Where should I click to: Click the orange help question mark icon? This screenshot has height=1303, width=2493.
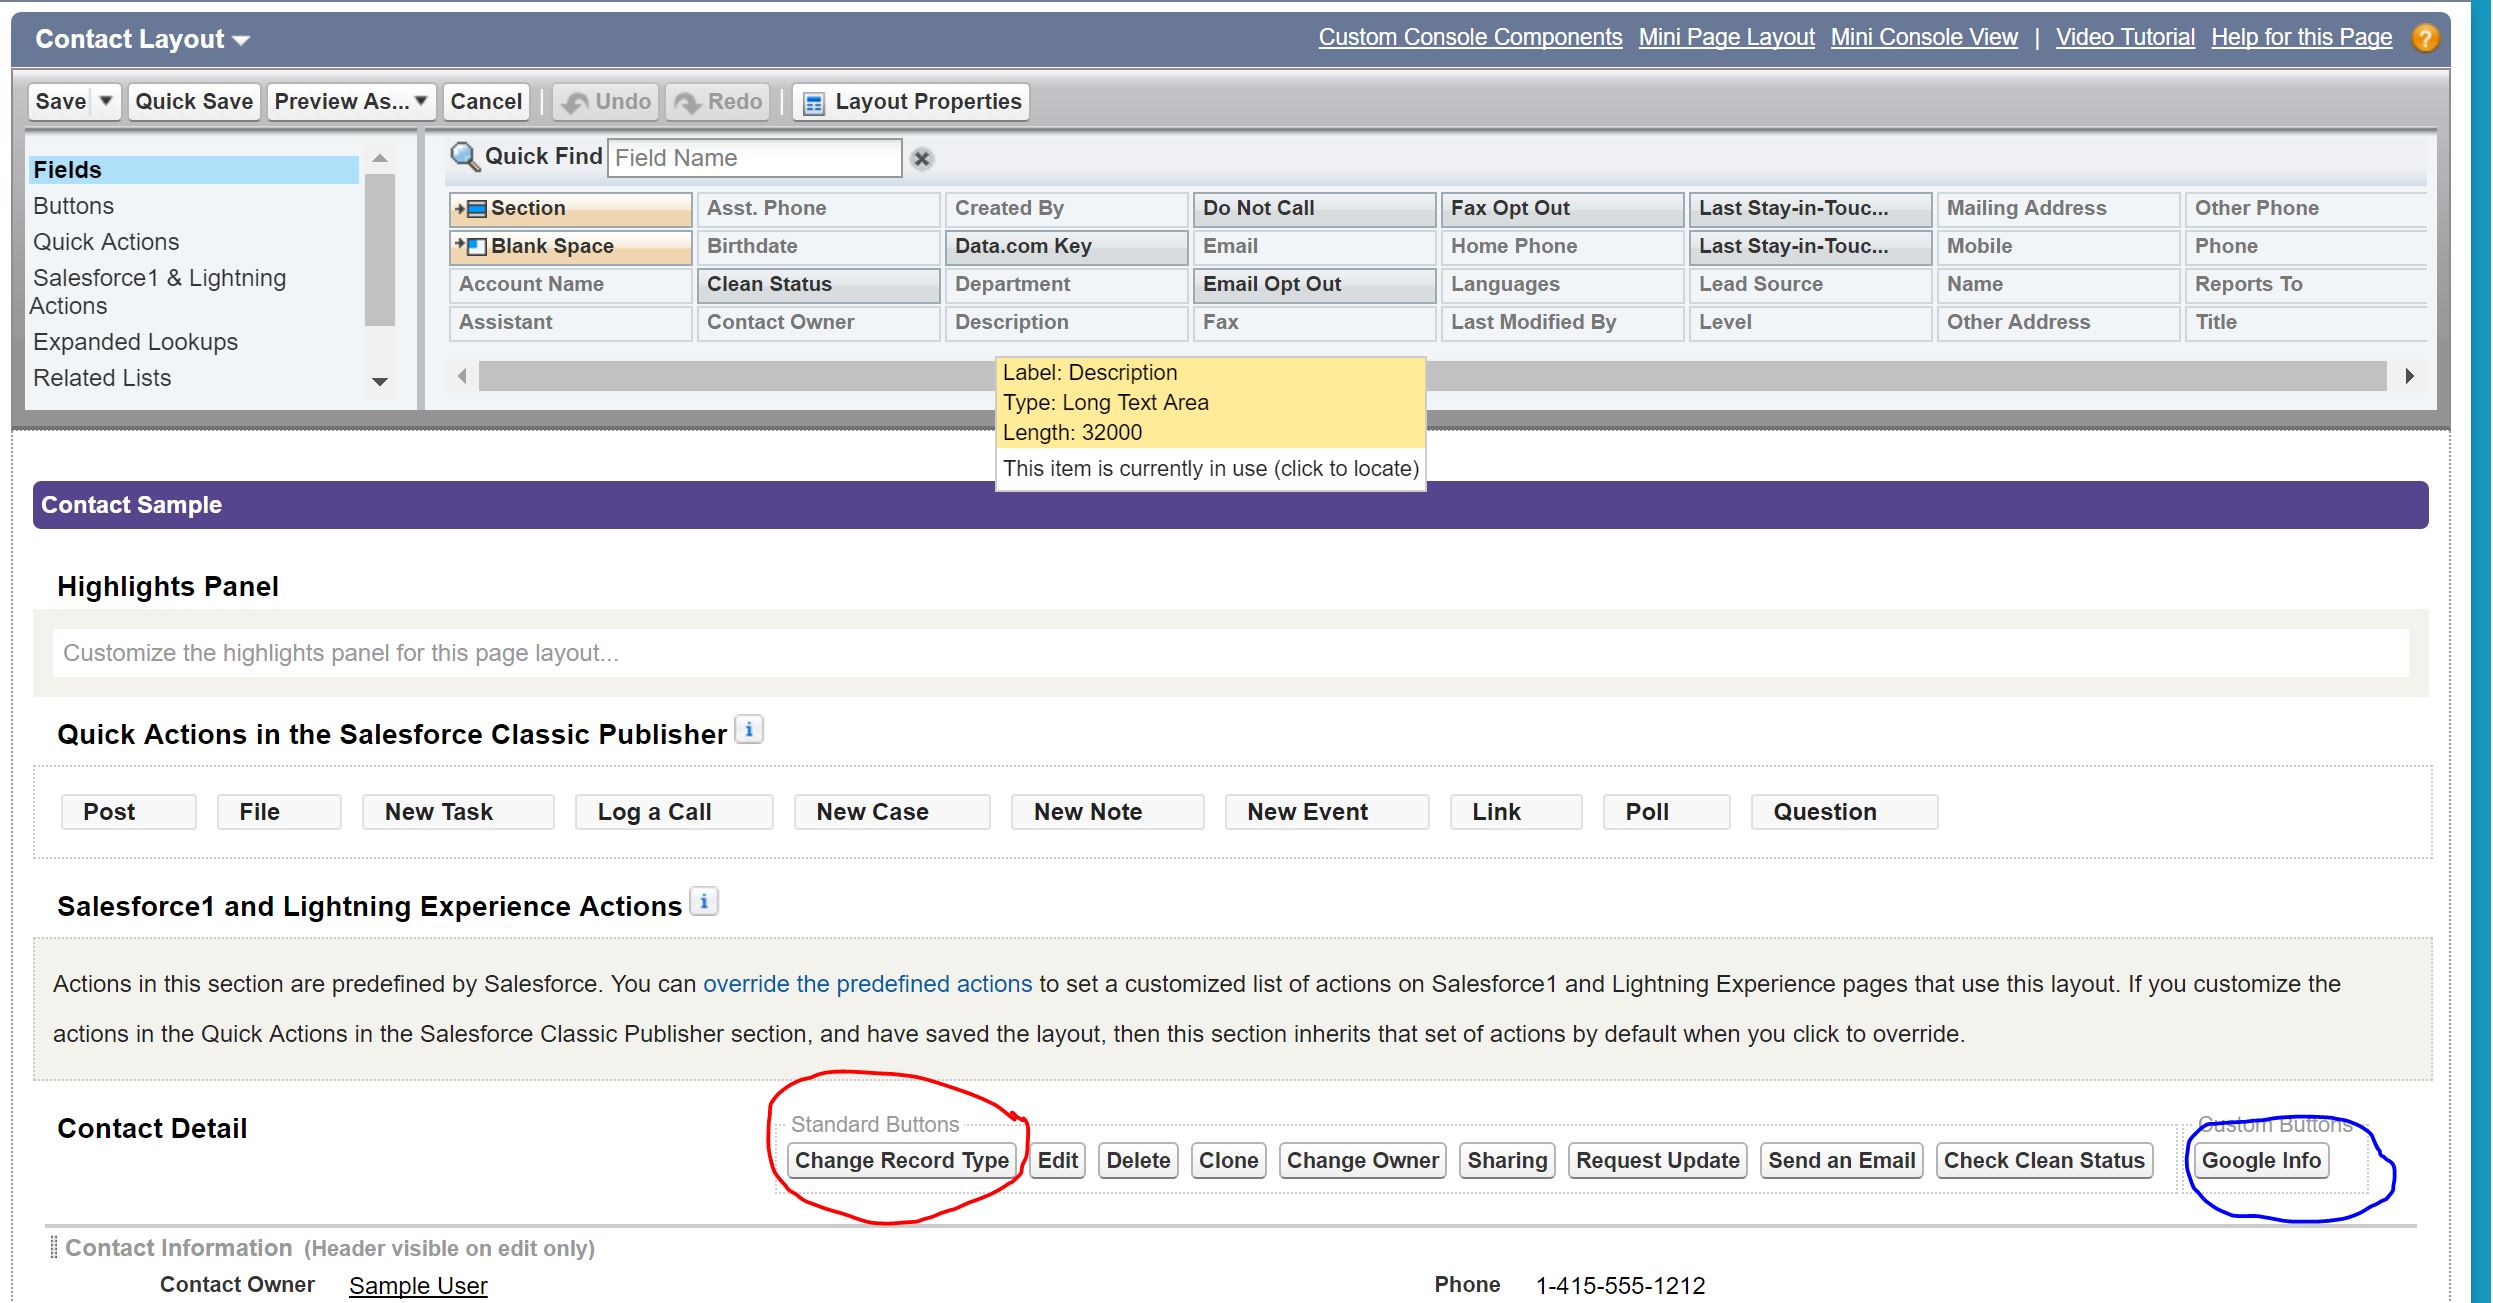pos(2425,38)
